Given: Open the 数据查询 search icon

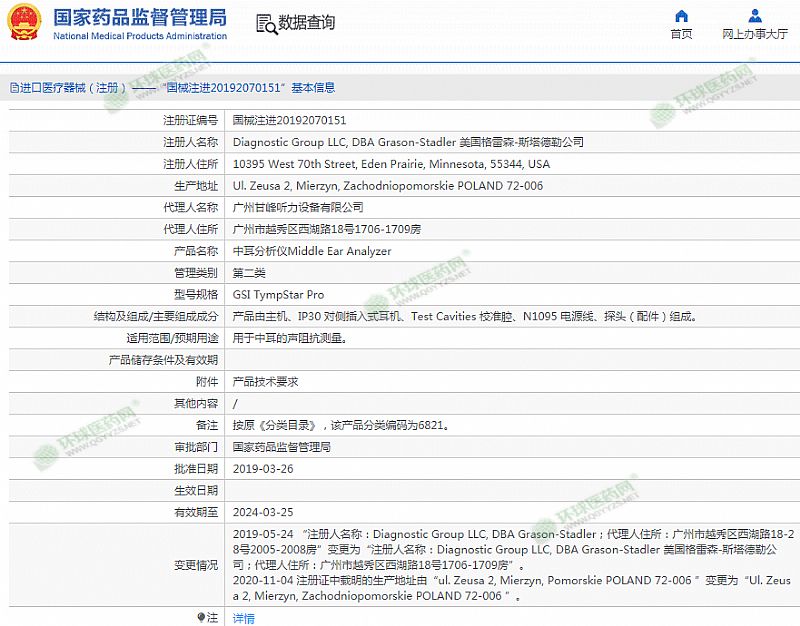Looking at the screenshot, I should coord(265,24).
